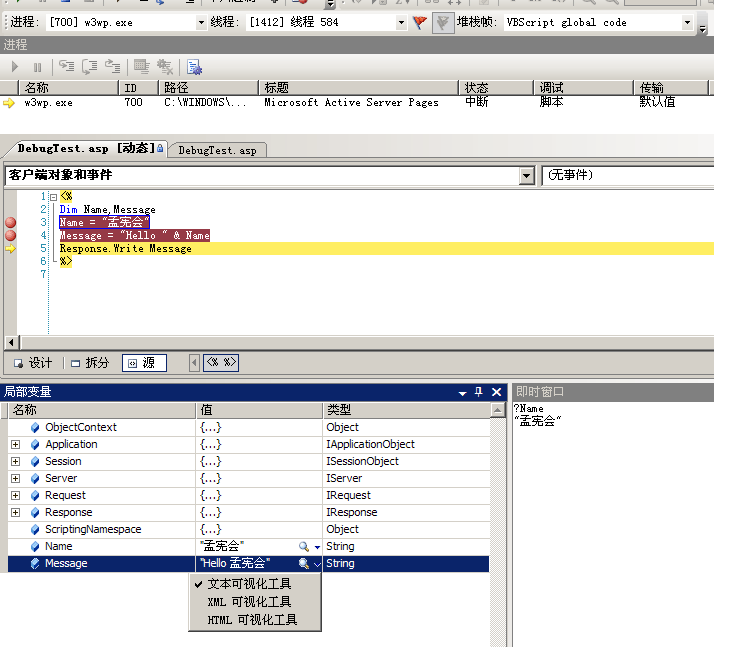Screen dimensions: 734x647
Task: Close the Locals variables panel
Action: (x=496, y=392)
